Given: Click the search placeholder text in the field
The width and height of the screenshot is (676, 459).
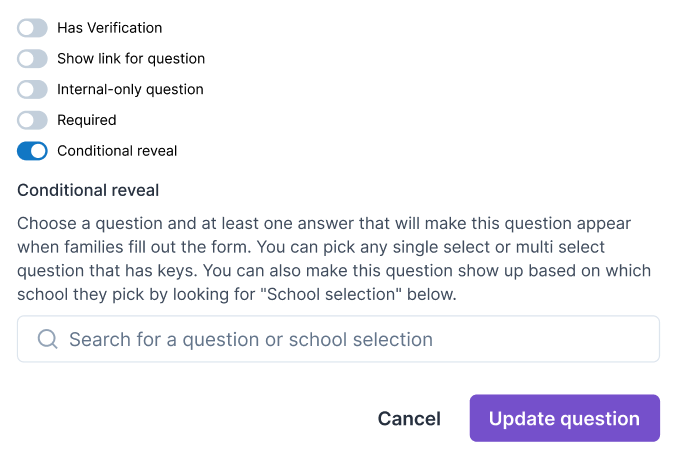Looking at the screenshot, I should 250,339.
